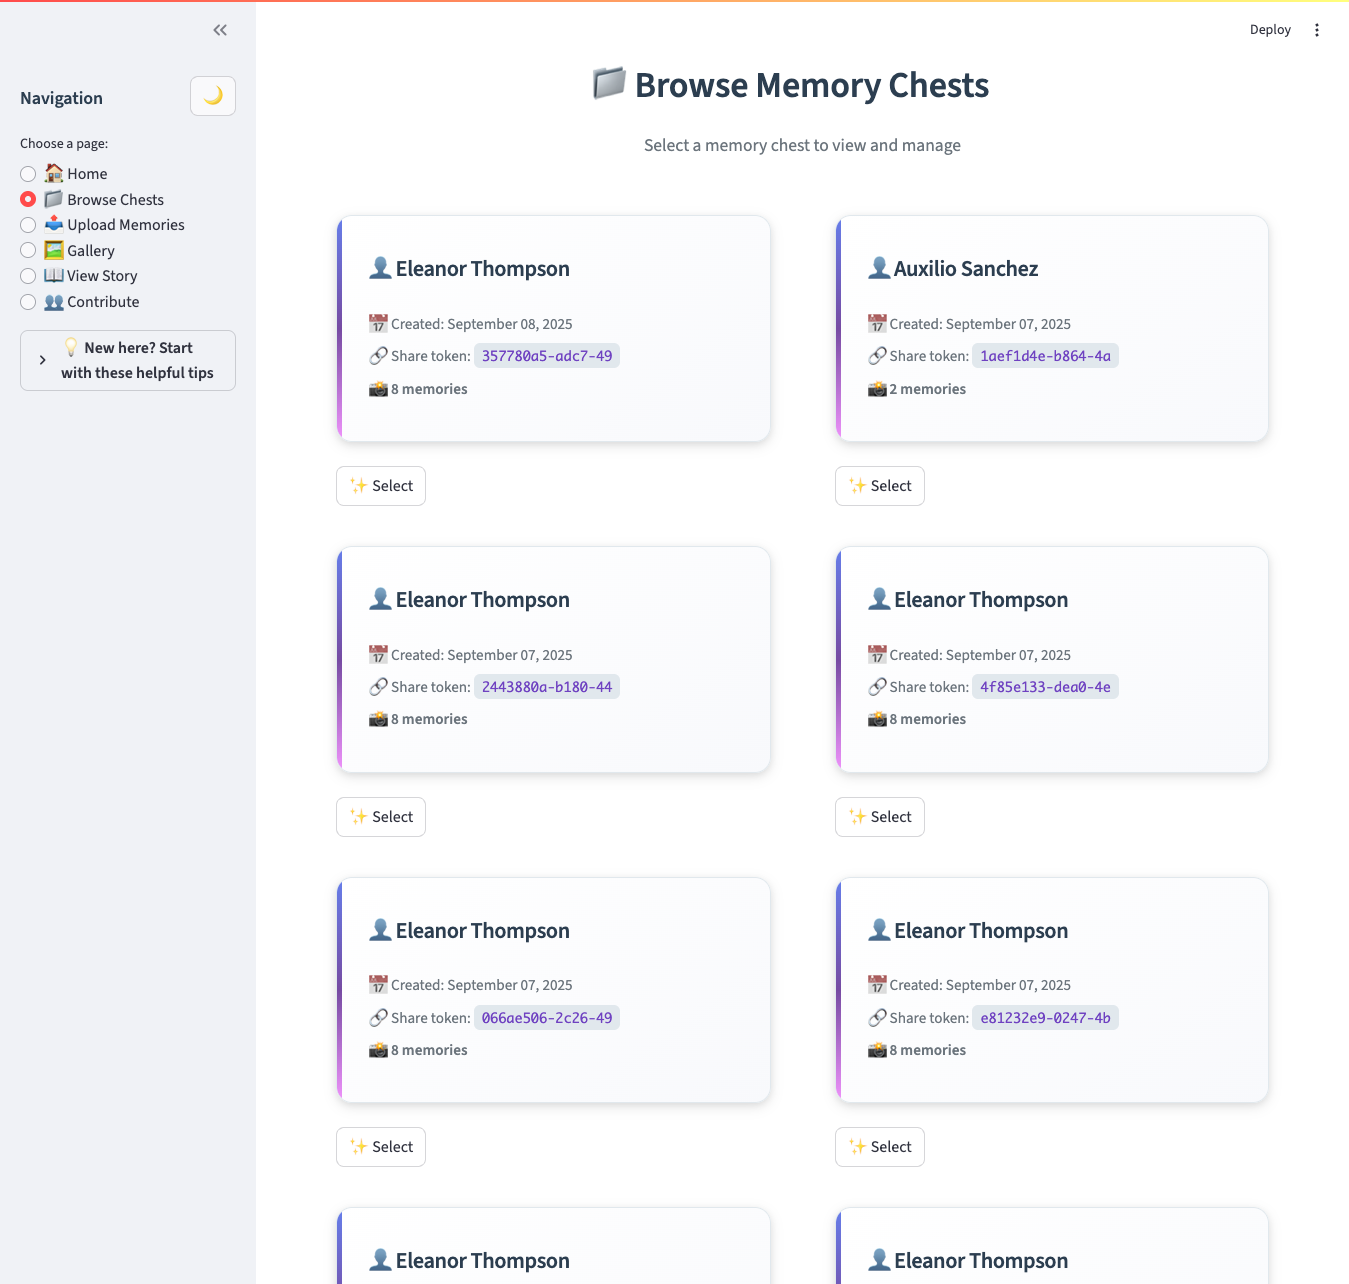Click the moon theme toggle icon
Viewport: 1349px width, 1284px height.
tap(212, 95)
